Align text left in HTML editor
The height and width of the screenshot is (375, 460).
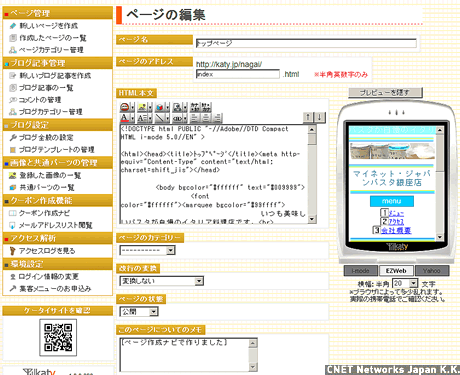[x=195, y=118]
